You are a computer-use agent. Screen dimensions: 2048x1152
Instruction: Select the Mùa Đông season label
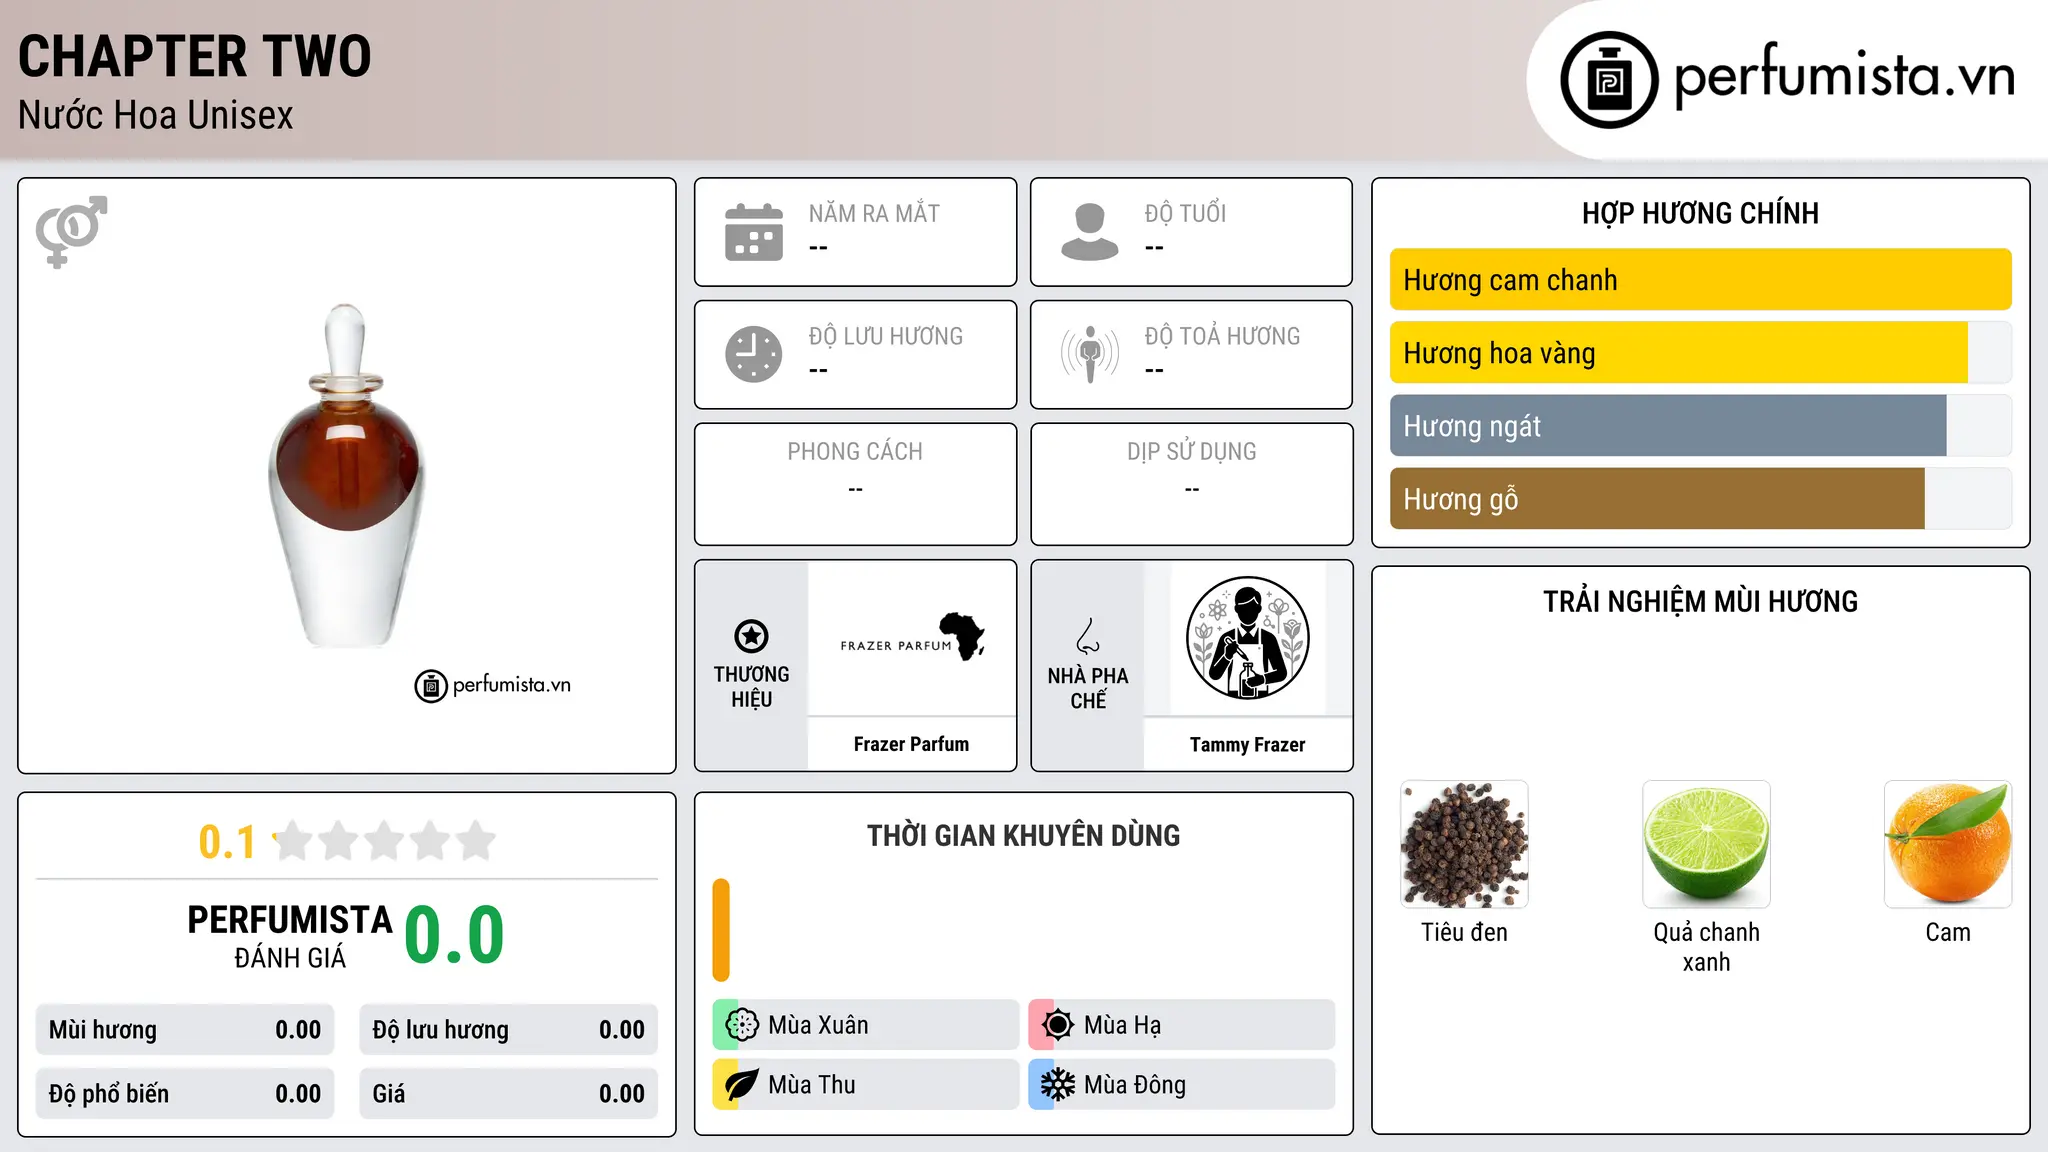tap(1135, 1085)
